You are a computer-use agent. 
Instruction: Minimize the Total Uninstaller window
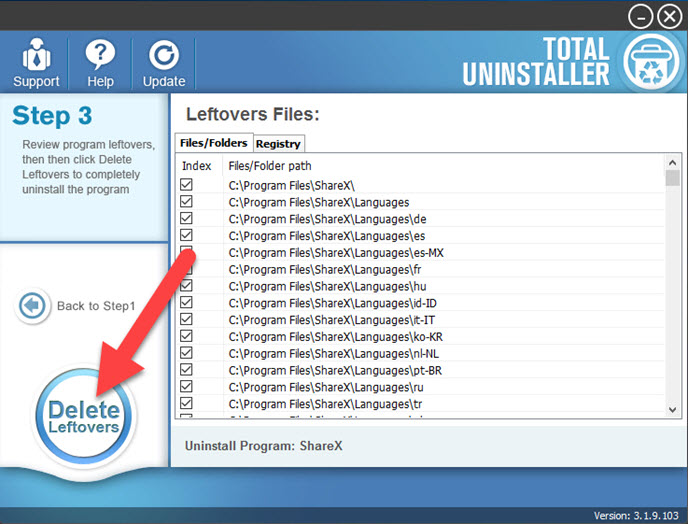pyautogui.click(x=641, y=17)
